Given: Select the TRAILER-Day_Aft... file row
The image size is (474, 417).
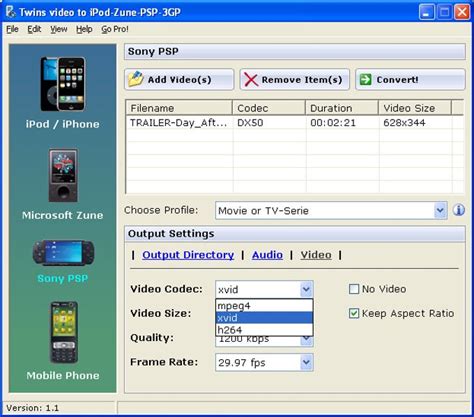Looking at the screenshot, I should tap(295, 123).
